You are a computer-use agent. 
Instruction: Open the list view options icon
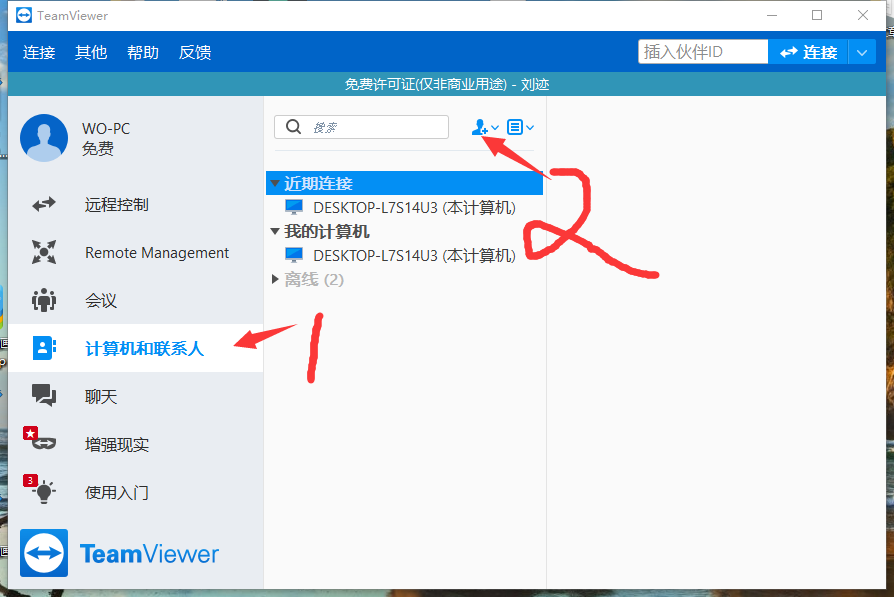pos(515,127)
